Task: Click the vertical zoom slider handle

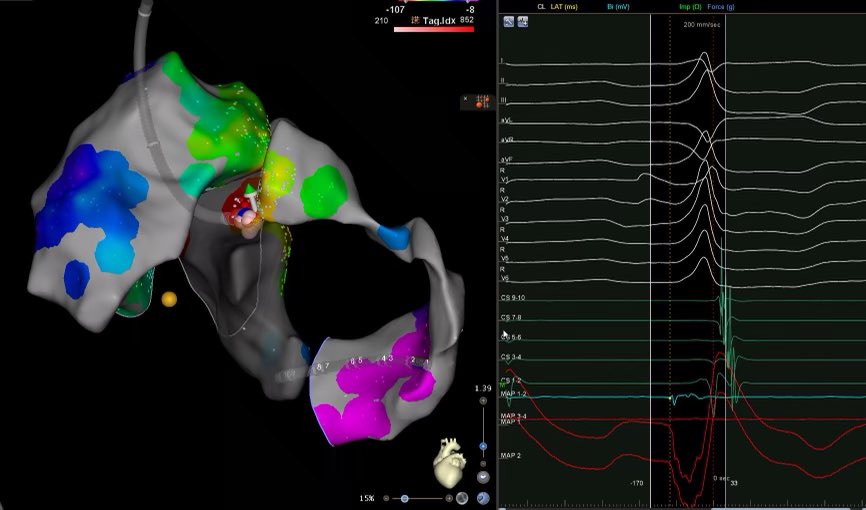Action: pyautogui.click(x=483, y=446)
